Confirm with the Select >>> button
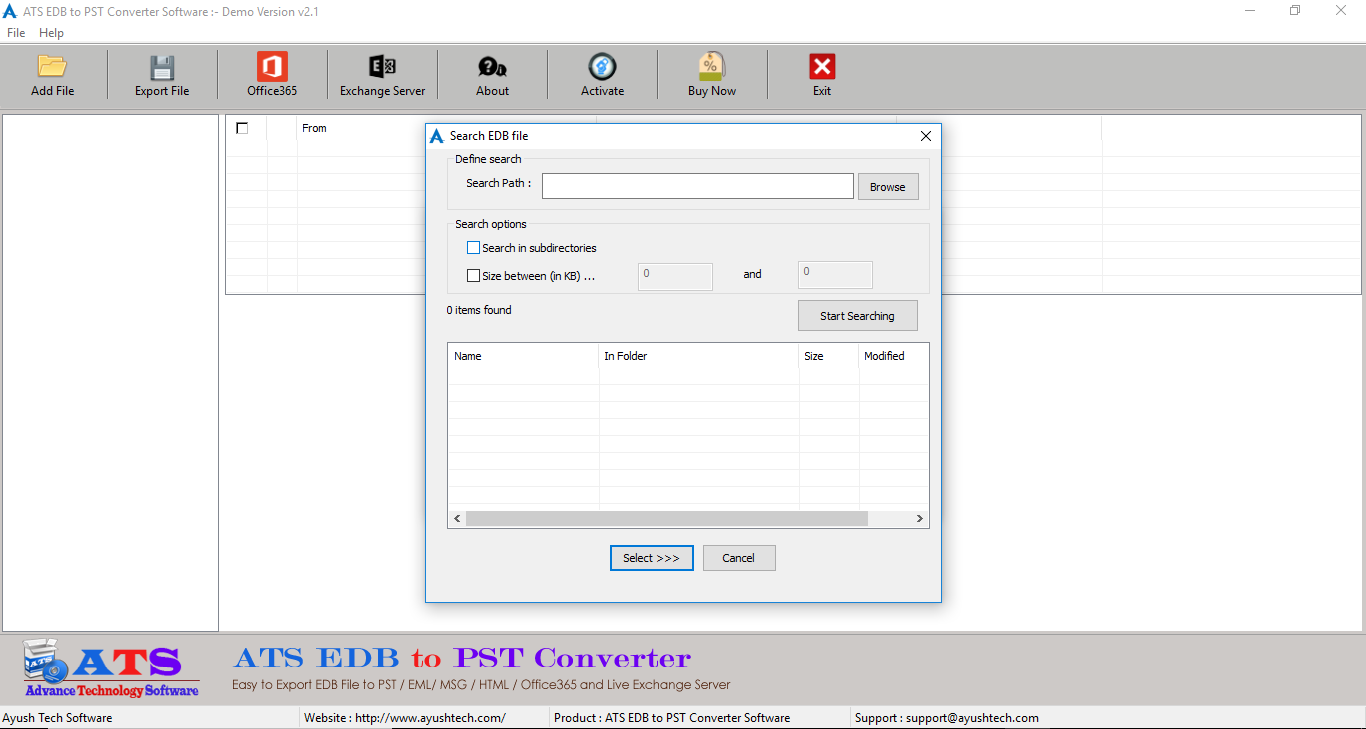Image resolution: width=1366 pixels, height=729 pixels. coord(652,558)
